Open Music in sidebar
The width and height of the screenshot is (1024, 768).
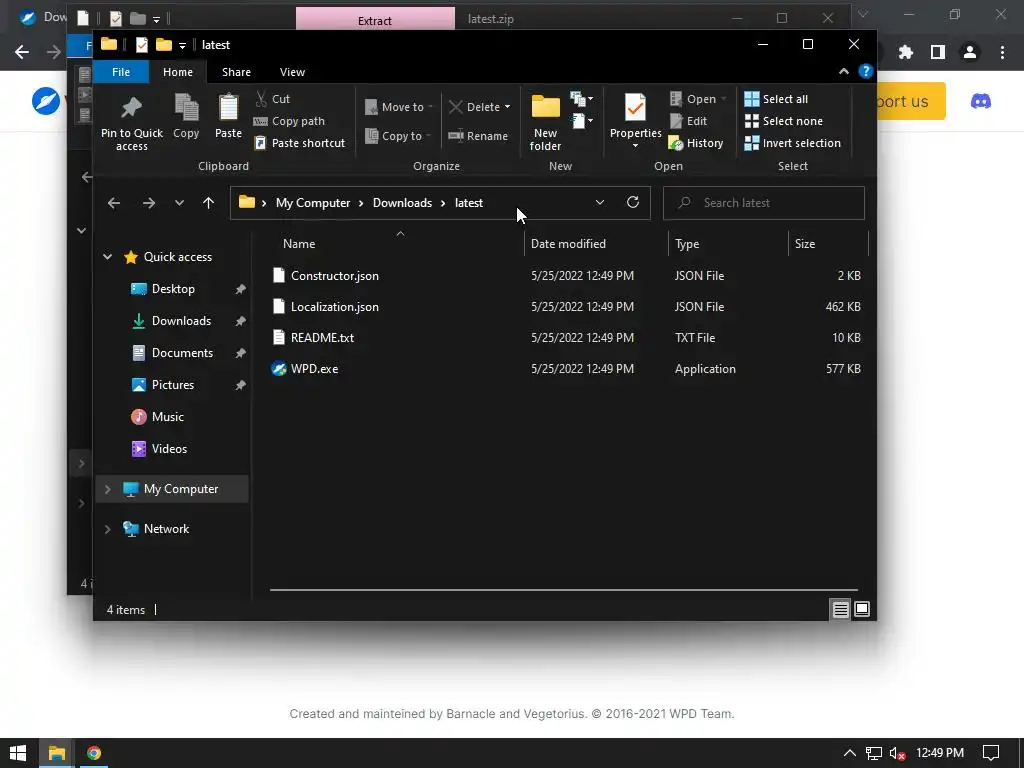click(167, 417)
